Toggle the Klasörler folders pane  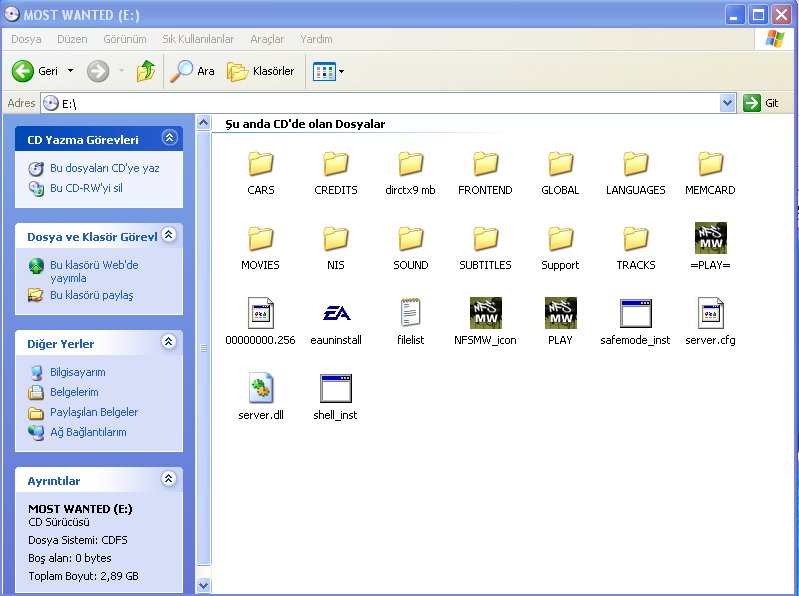(x=261, y=71)
